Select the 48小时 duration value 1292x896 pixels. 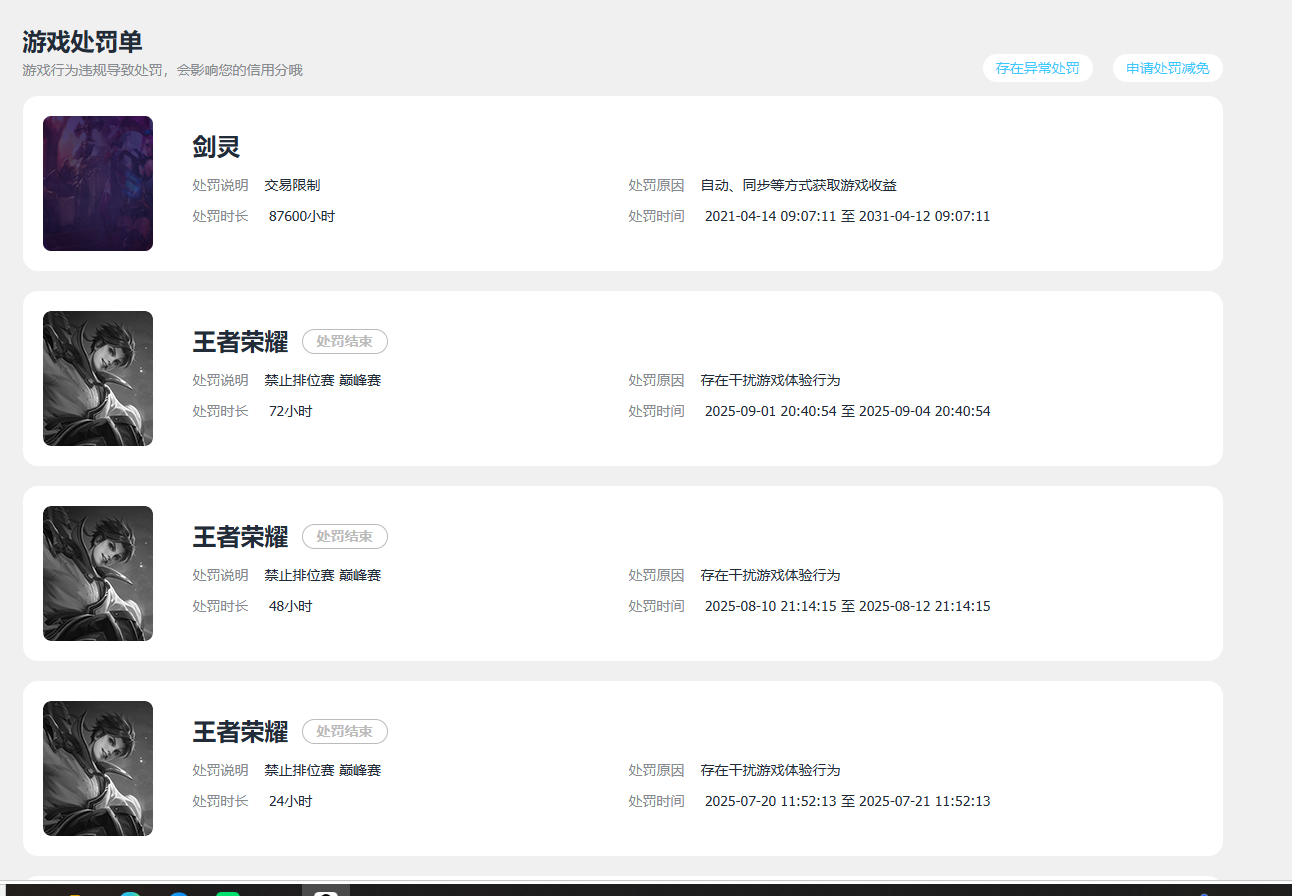[290, 606]
